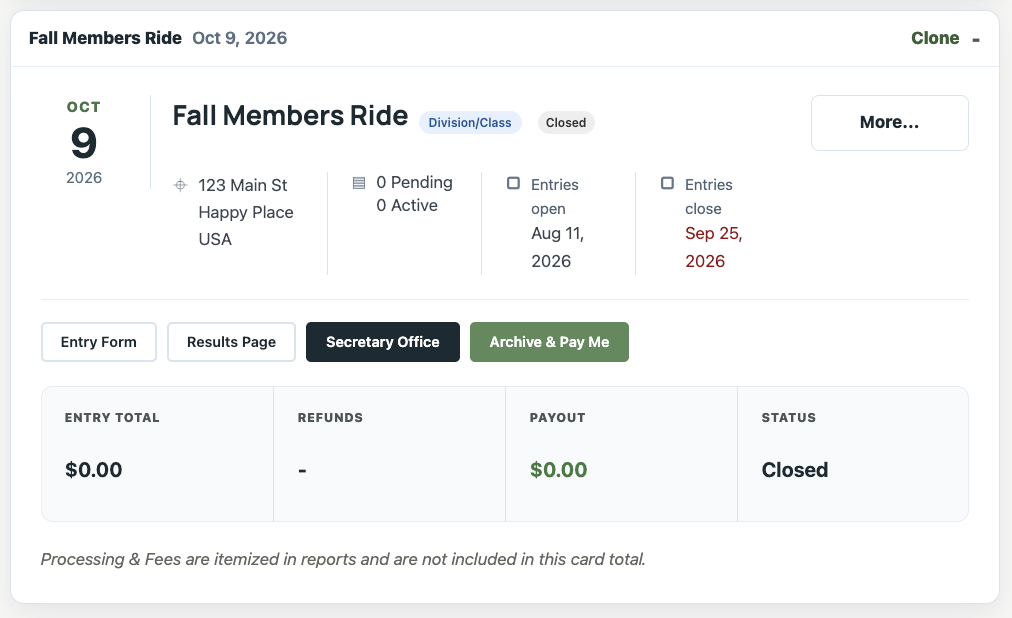The height and width of the screenshot is (618, 1012).
Task: Click the header date Oct 9, 2026
Action: pyautogui.click(x=239, y=38)
